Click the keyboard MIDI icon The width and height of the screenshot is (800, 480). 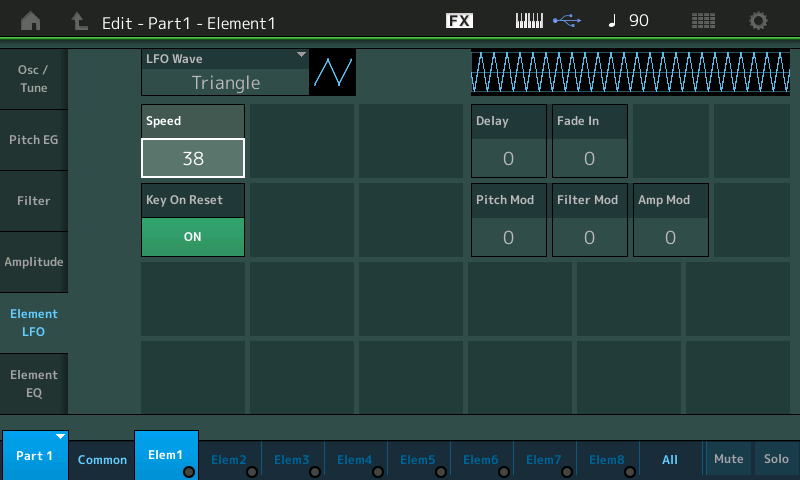(x=531, y=21)
